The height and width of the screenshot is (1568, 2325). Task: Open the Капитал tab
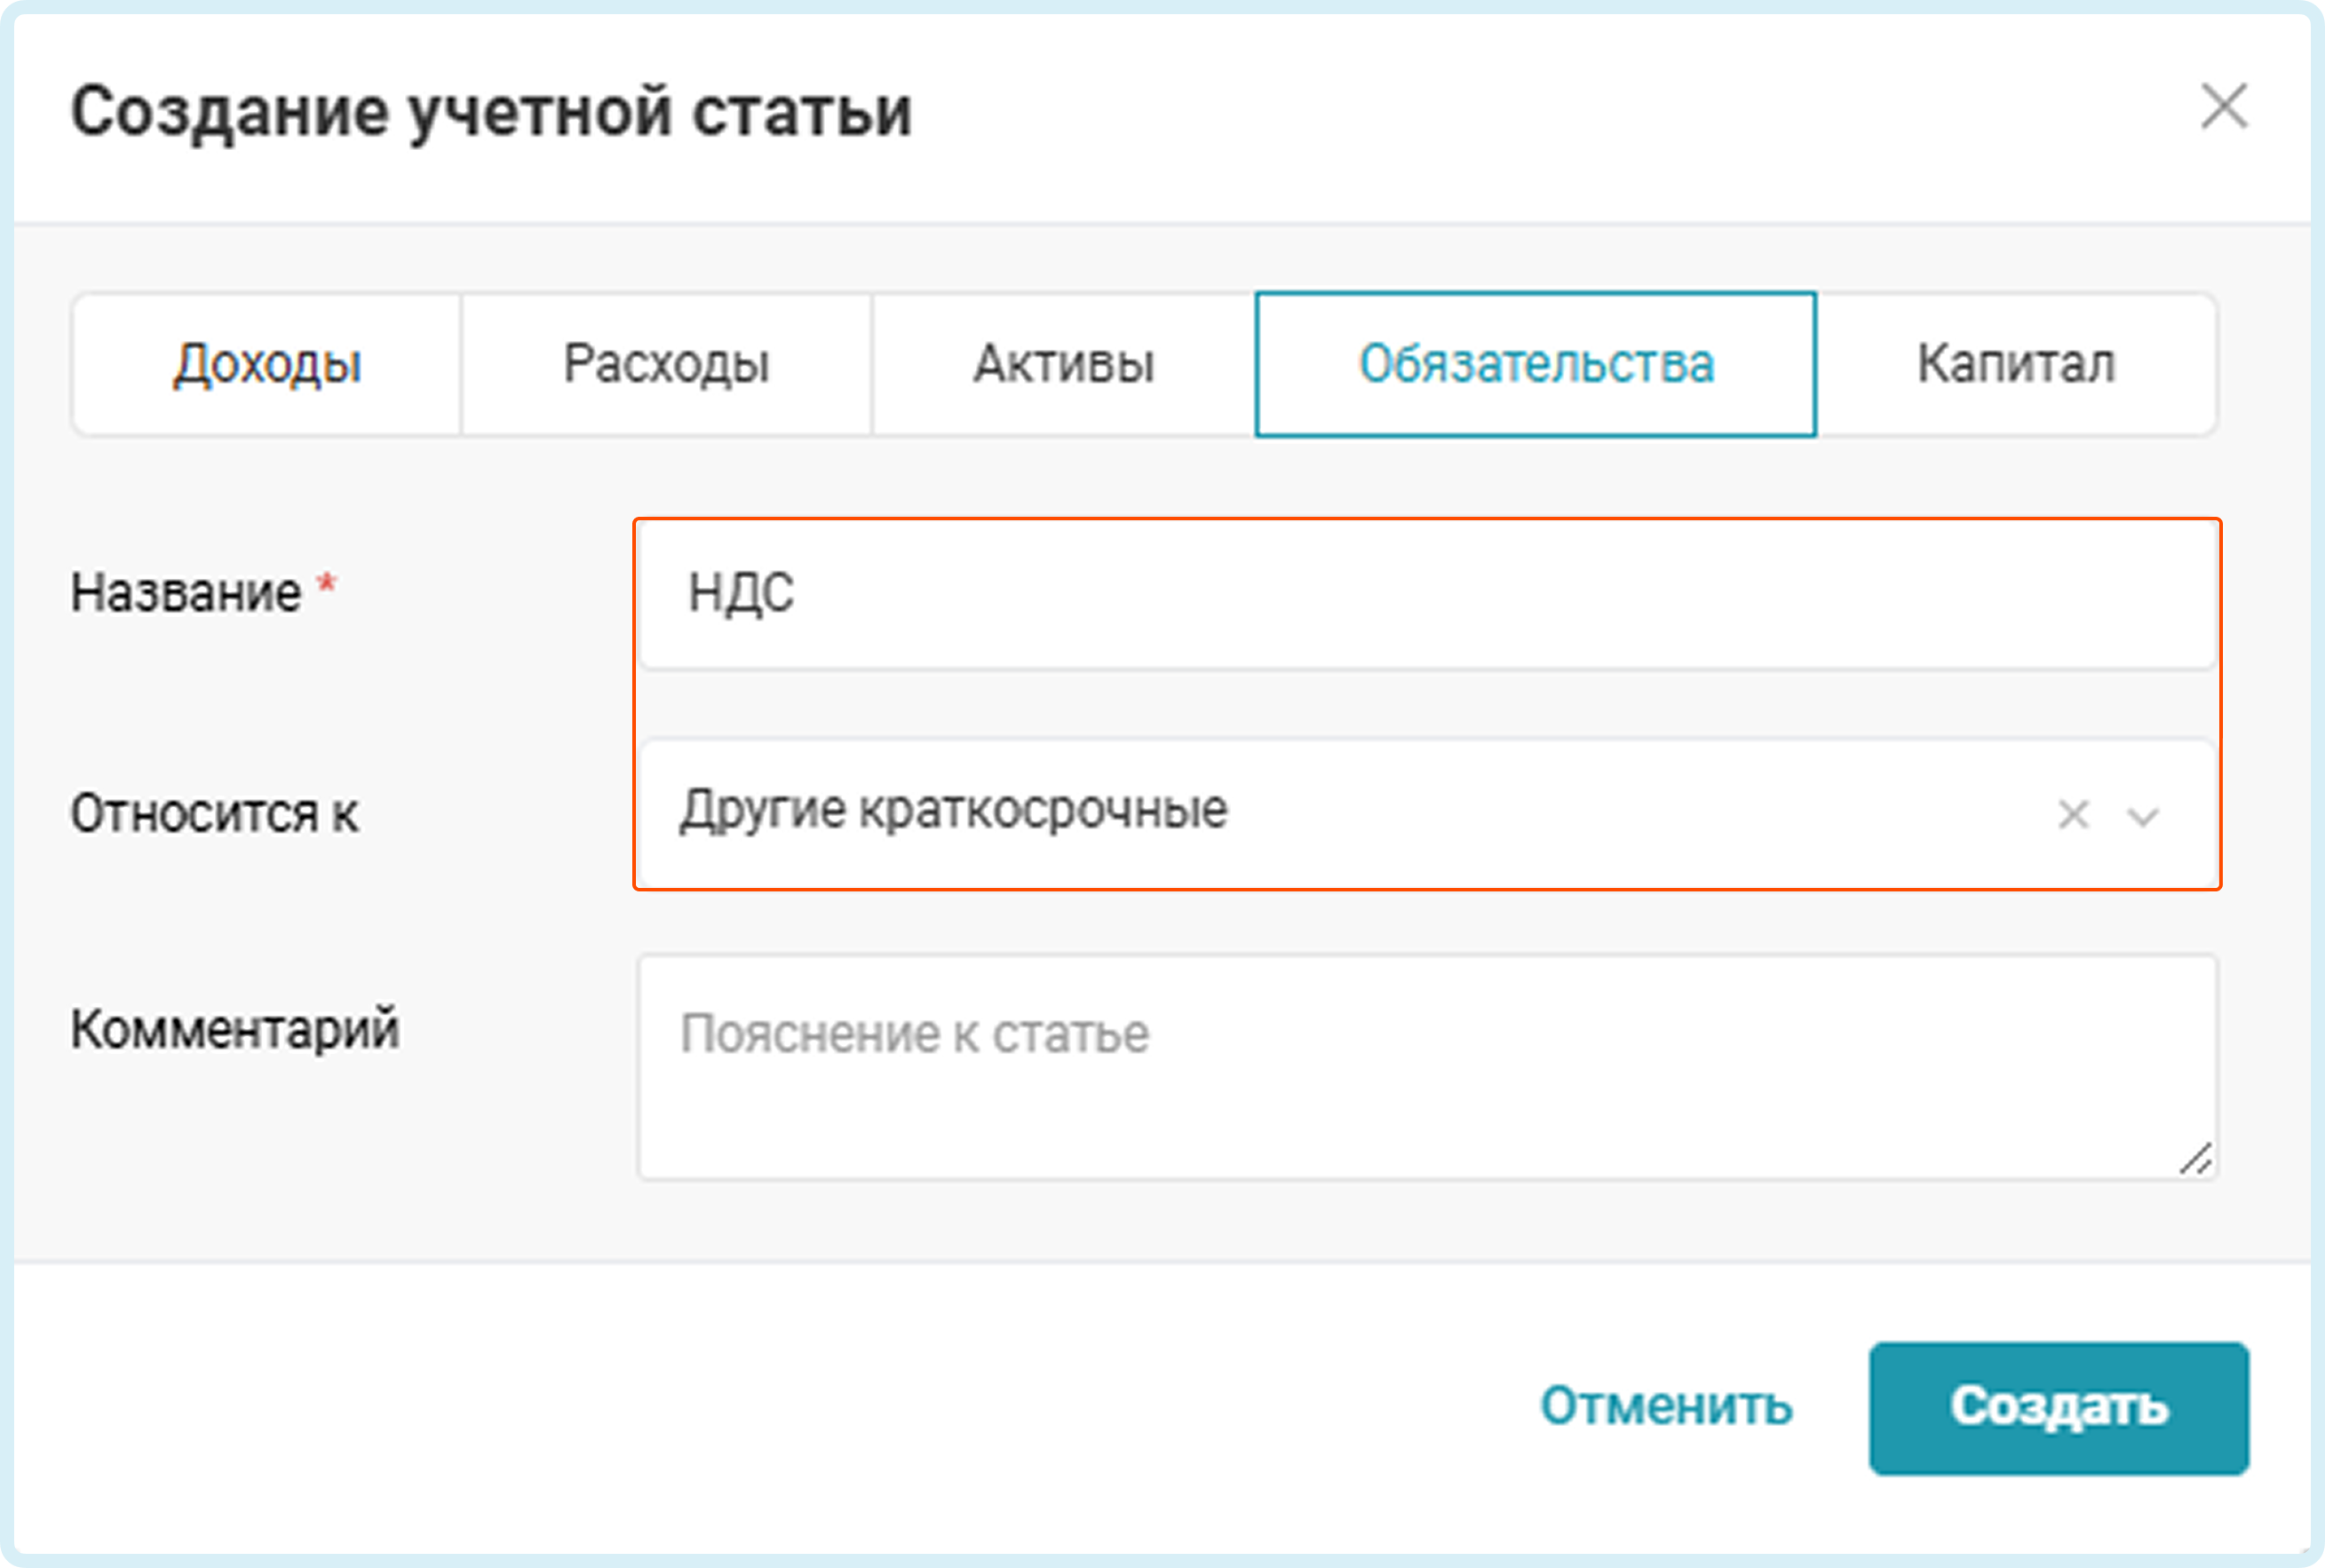pyautogui.click(x=2015, y=364)
